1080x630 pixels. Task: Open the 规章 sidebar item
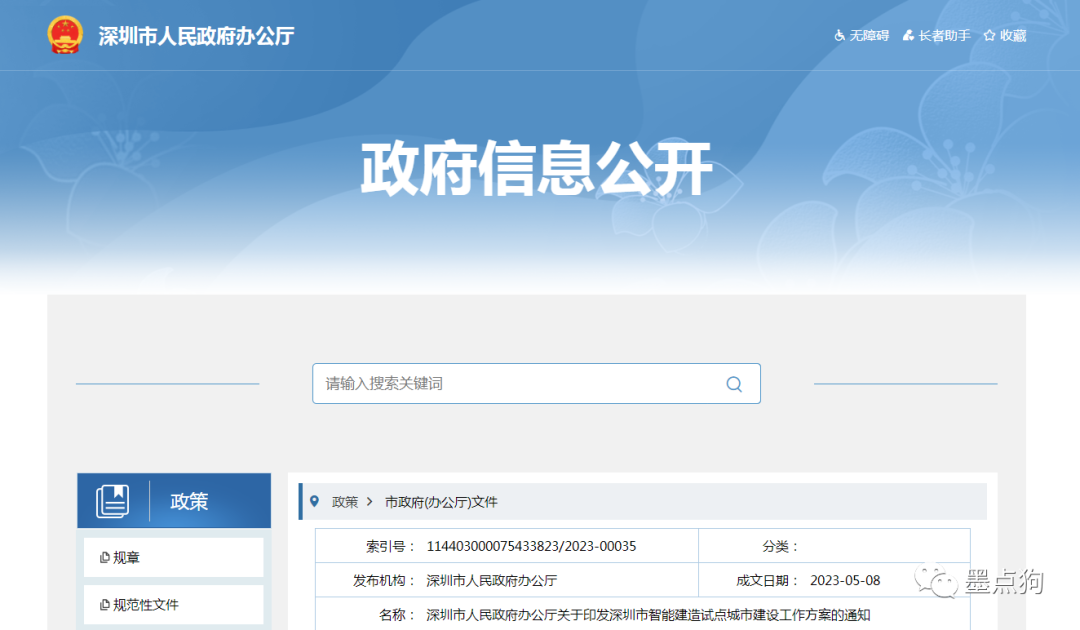coord(127,558)
